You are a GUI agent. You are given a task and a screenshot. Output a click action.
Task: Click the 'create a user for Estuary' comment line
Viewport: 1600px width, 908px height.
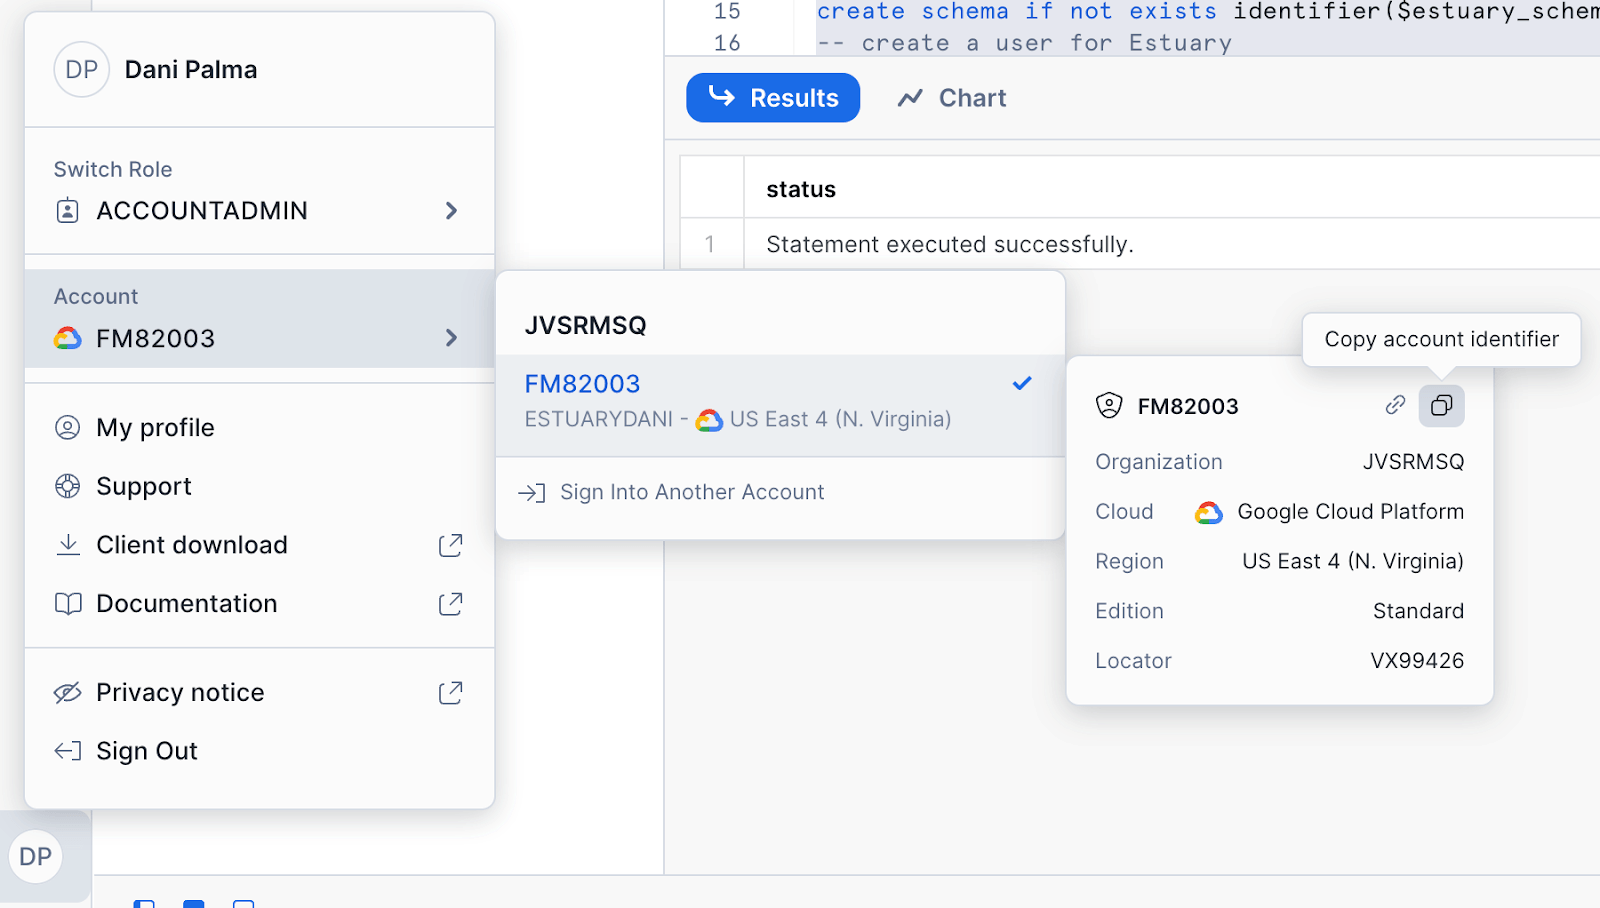pyautogui.click(x=1024, y=43)
